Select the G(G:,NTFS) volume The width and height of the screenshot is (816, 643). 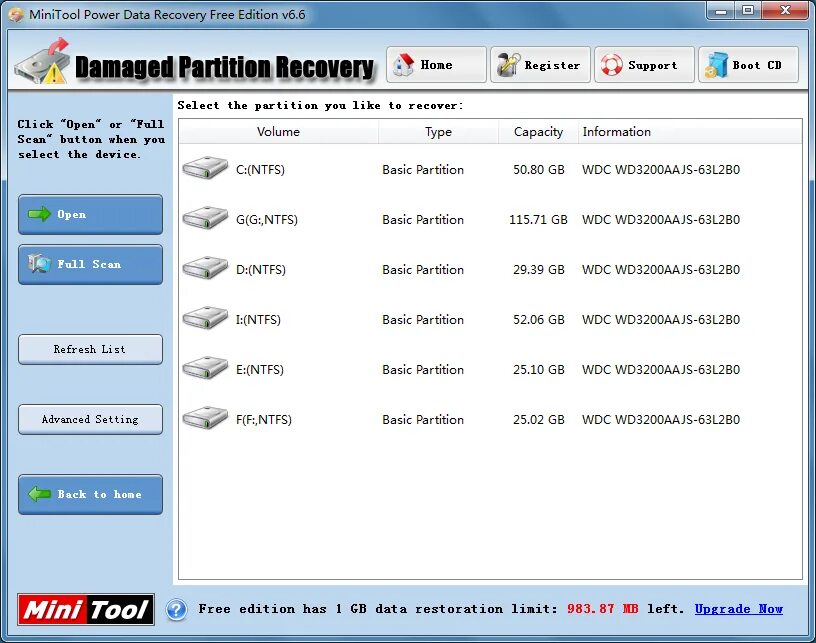[x=267, y=220]
